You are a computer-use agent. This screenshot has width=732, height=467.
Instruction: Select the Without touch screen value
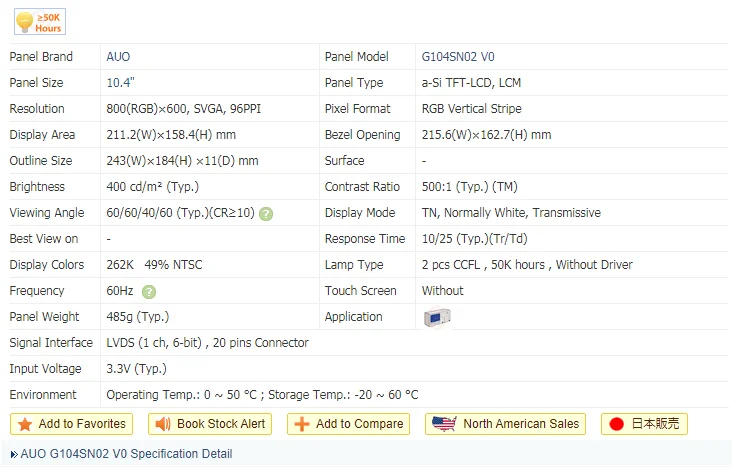tap(443, 291)
